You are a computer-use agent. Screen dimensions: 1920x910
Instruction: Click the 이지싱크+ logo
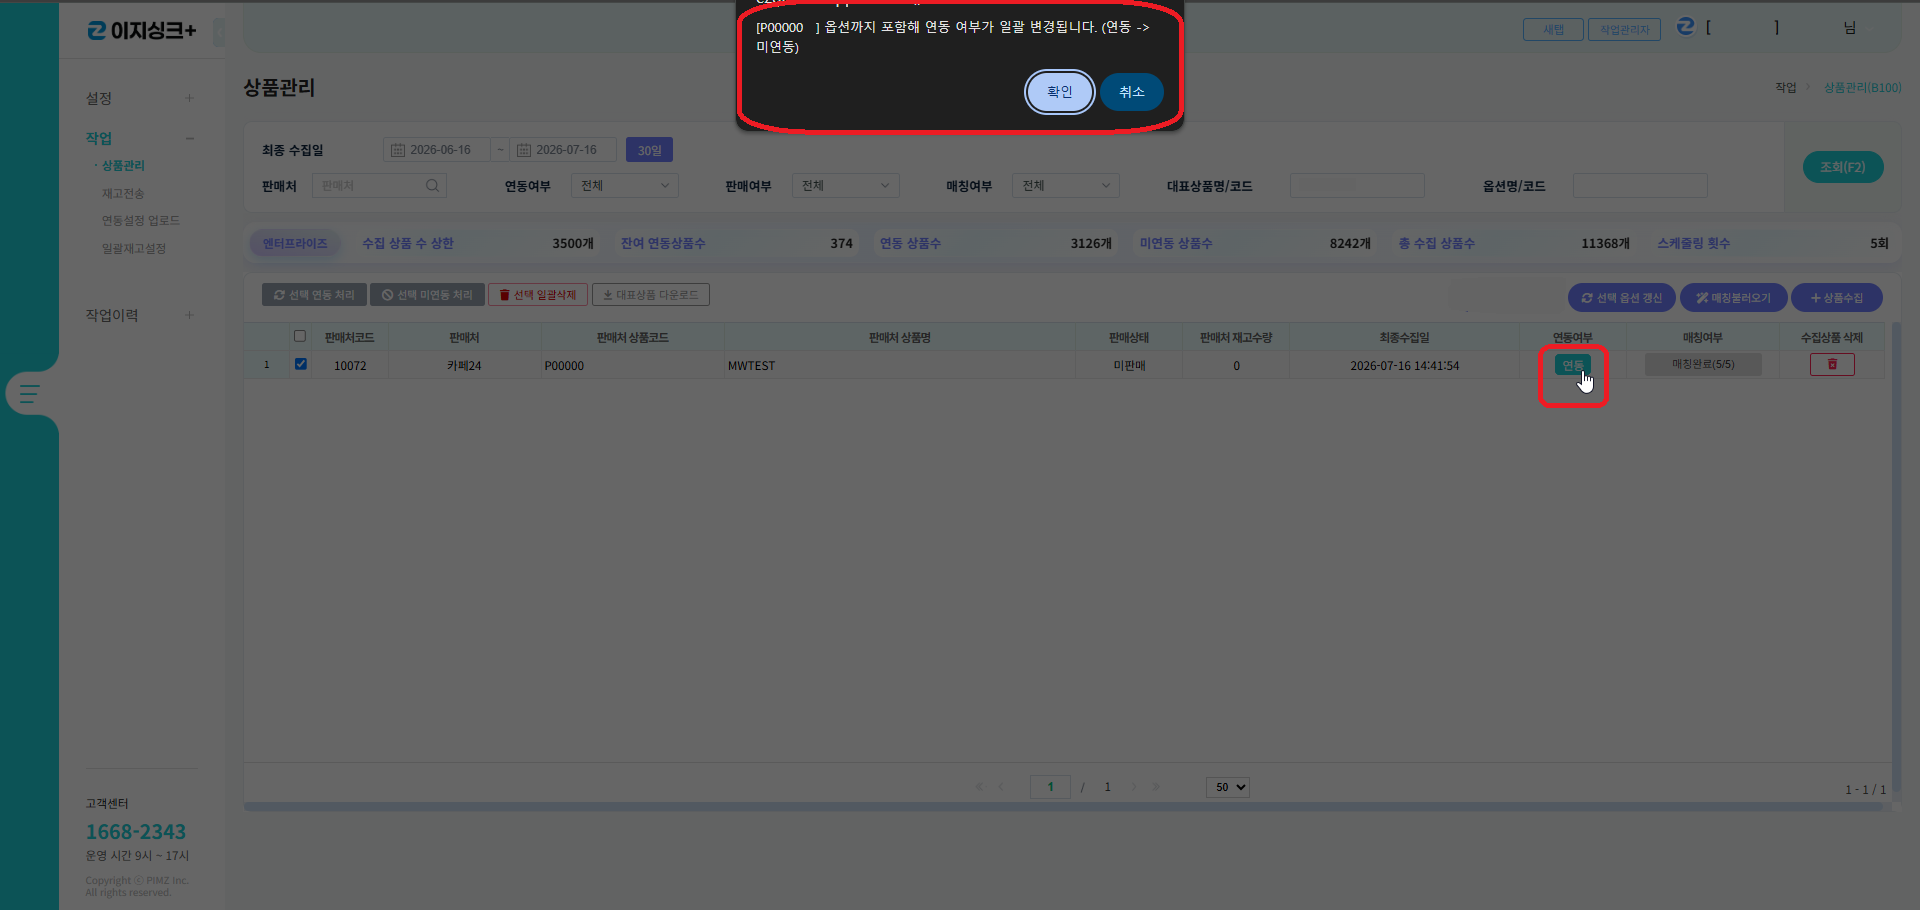point(142,31)
